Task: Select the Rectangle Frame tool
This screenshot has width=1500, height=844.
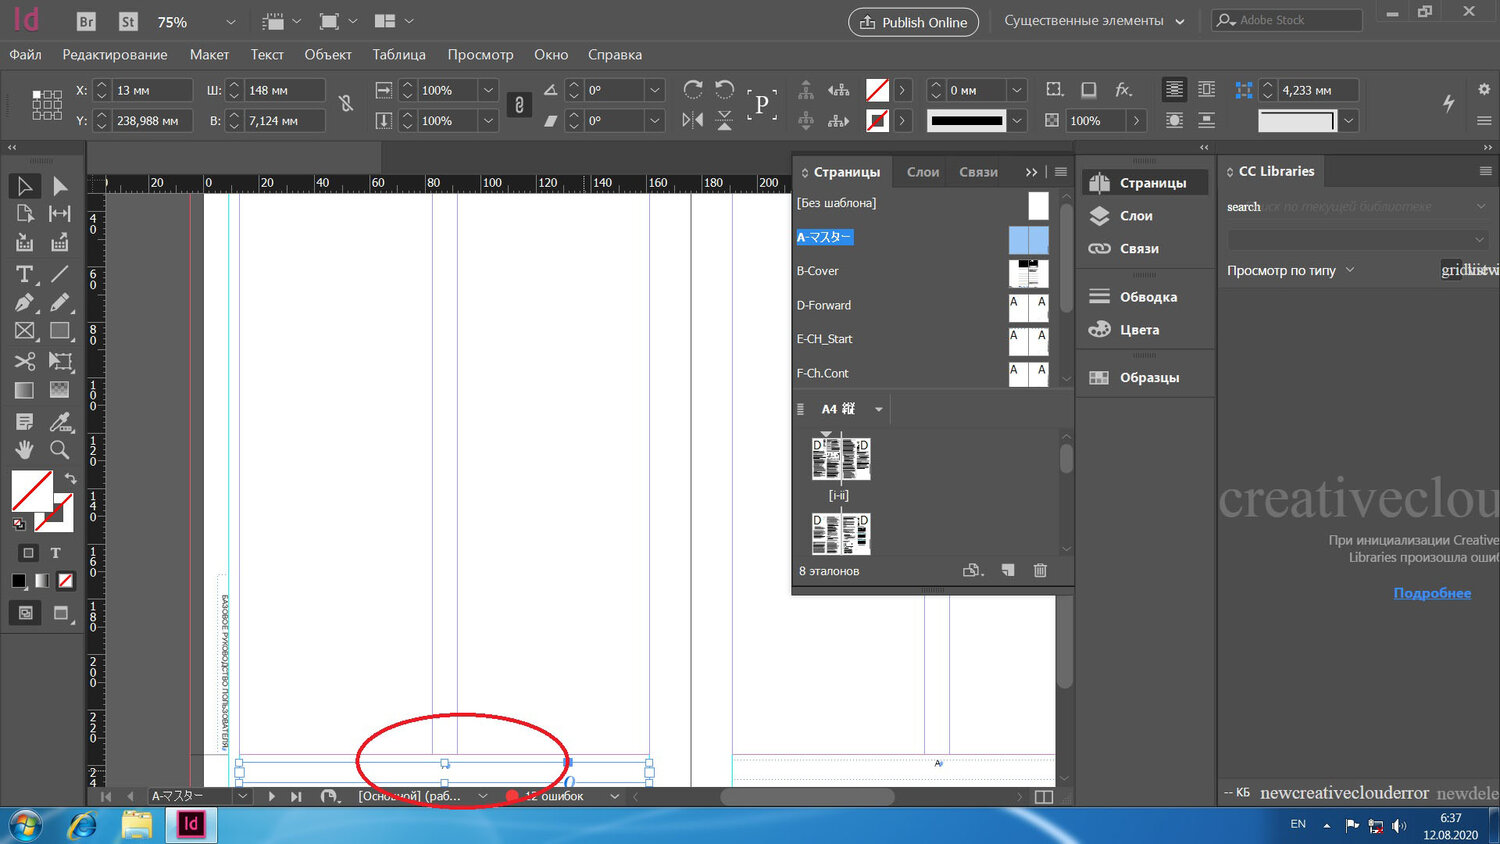Action: click(x=25, y=331)
